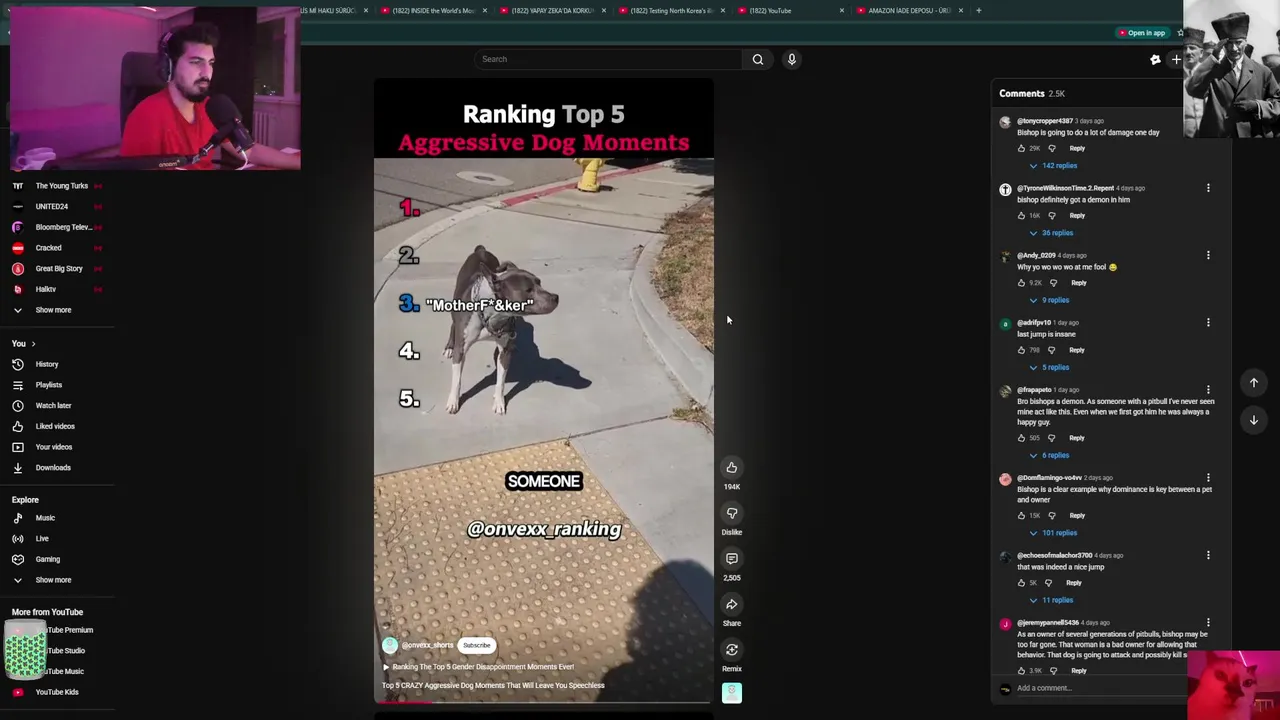Go to next Short with down arrow
This screenshot has width=1280, height=720.
coord(1253,420)
